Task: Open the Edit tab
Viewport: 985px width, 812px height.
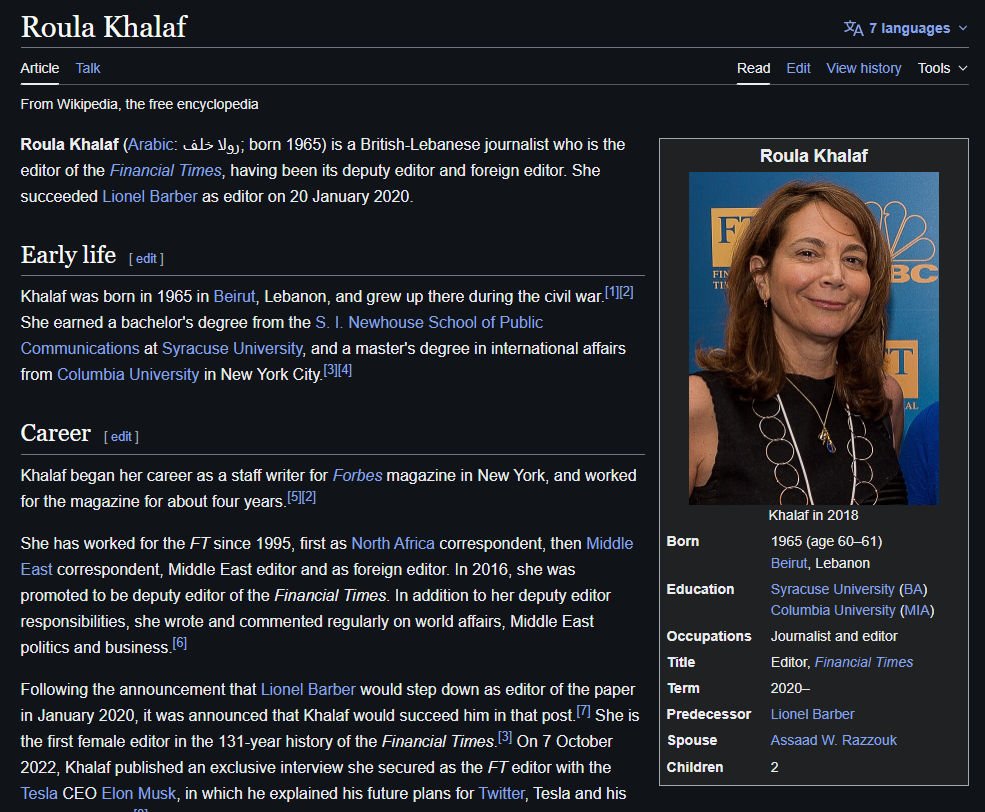Action: [x=798, y=68]
